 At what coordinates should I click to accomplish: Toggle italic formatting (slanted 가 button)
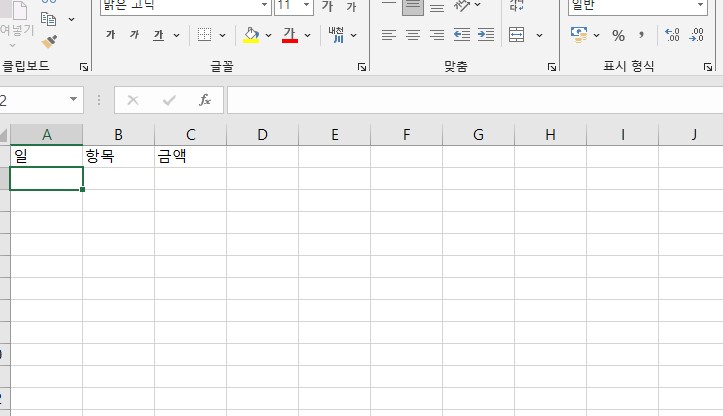(x=134, y=35)
